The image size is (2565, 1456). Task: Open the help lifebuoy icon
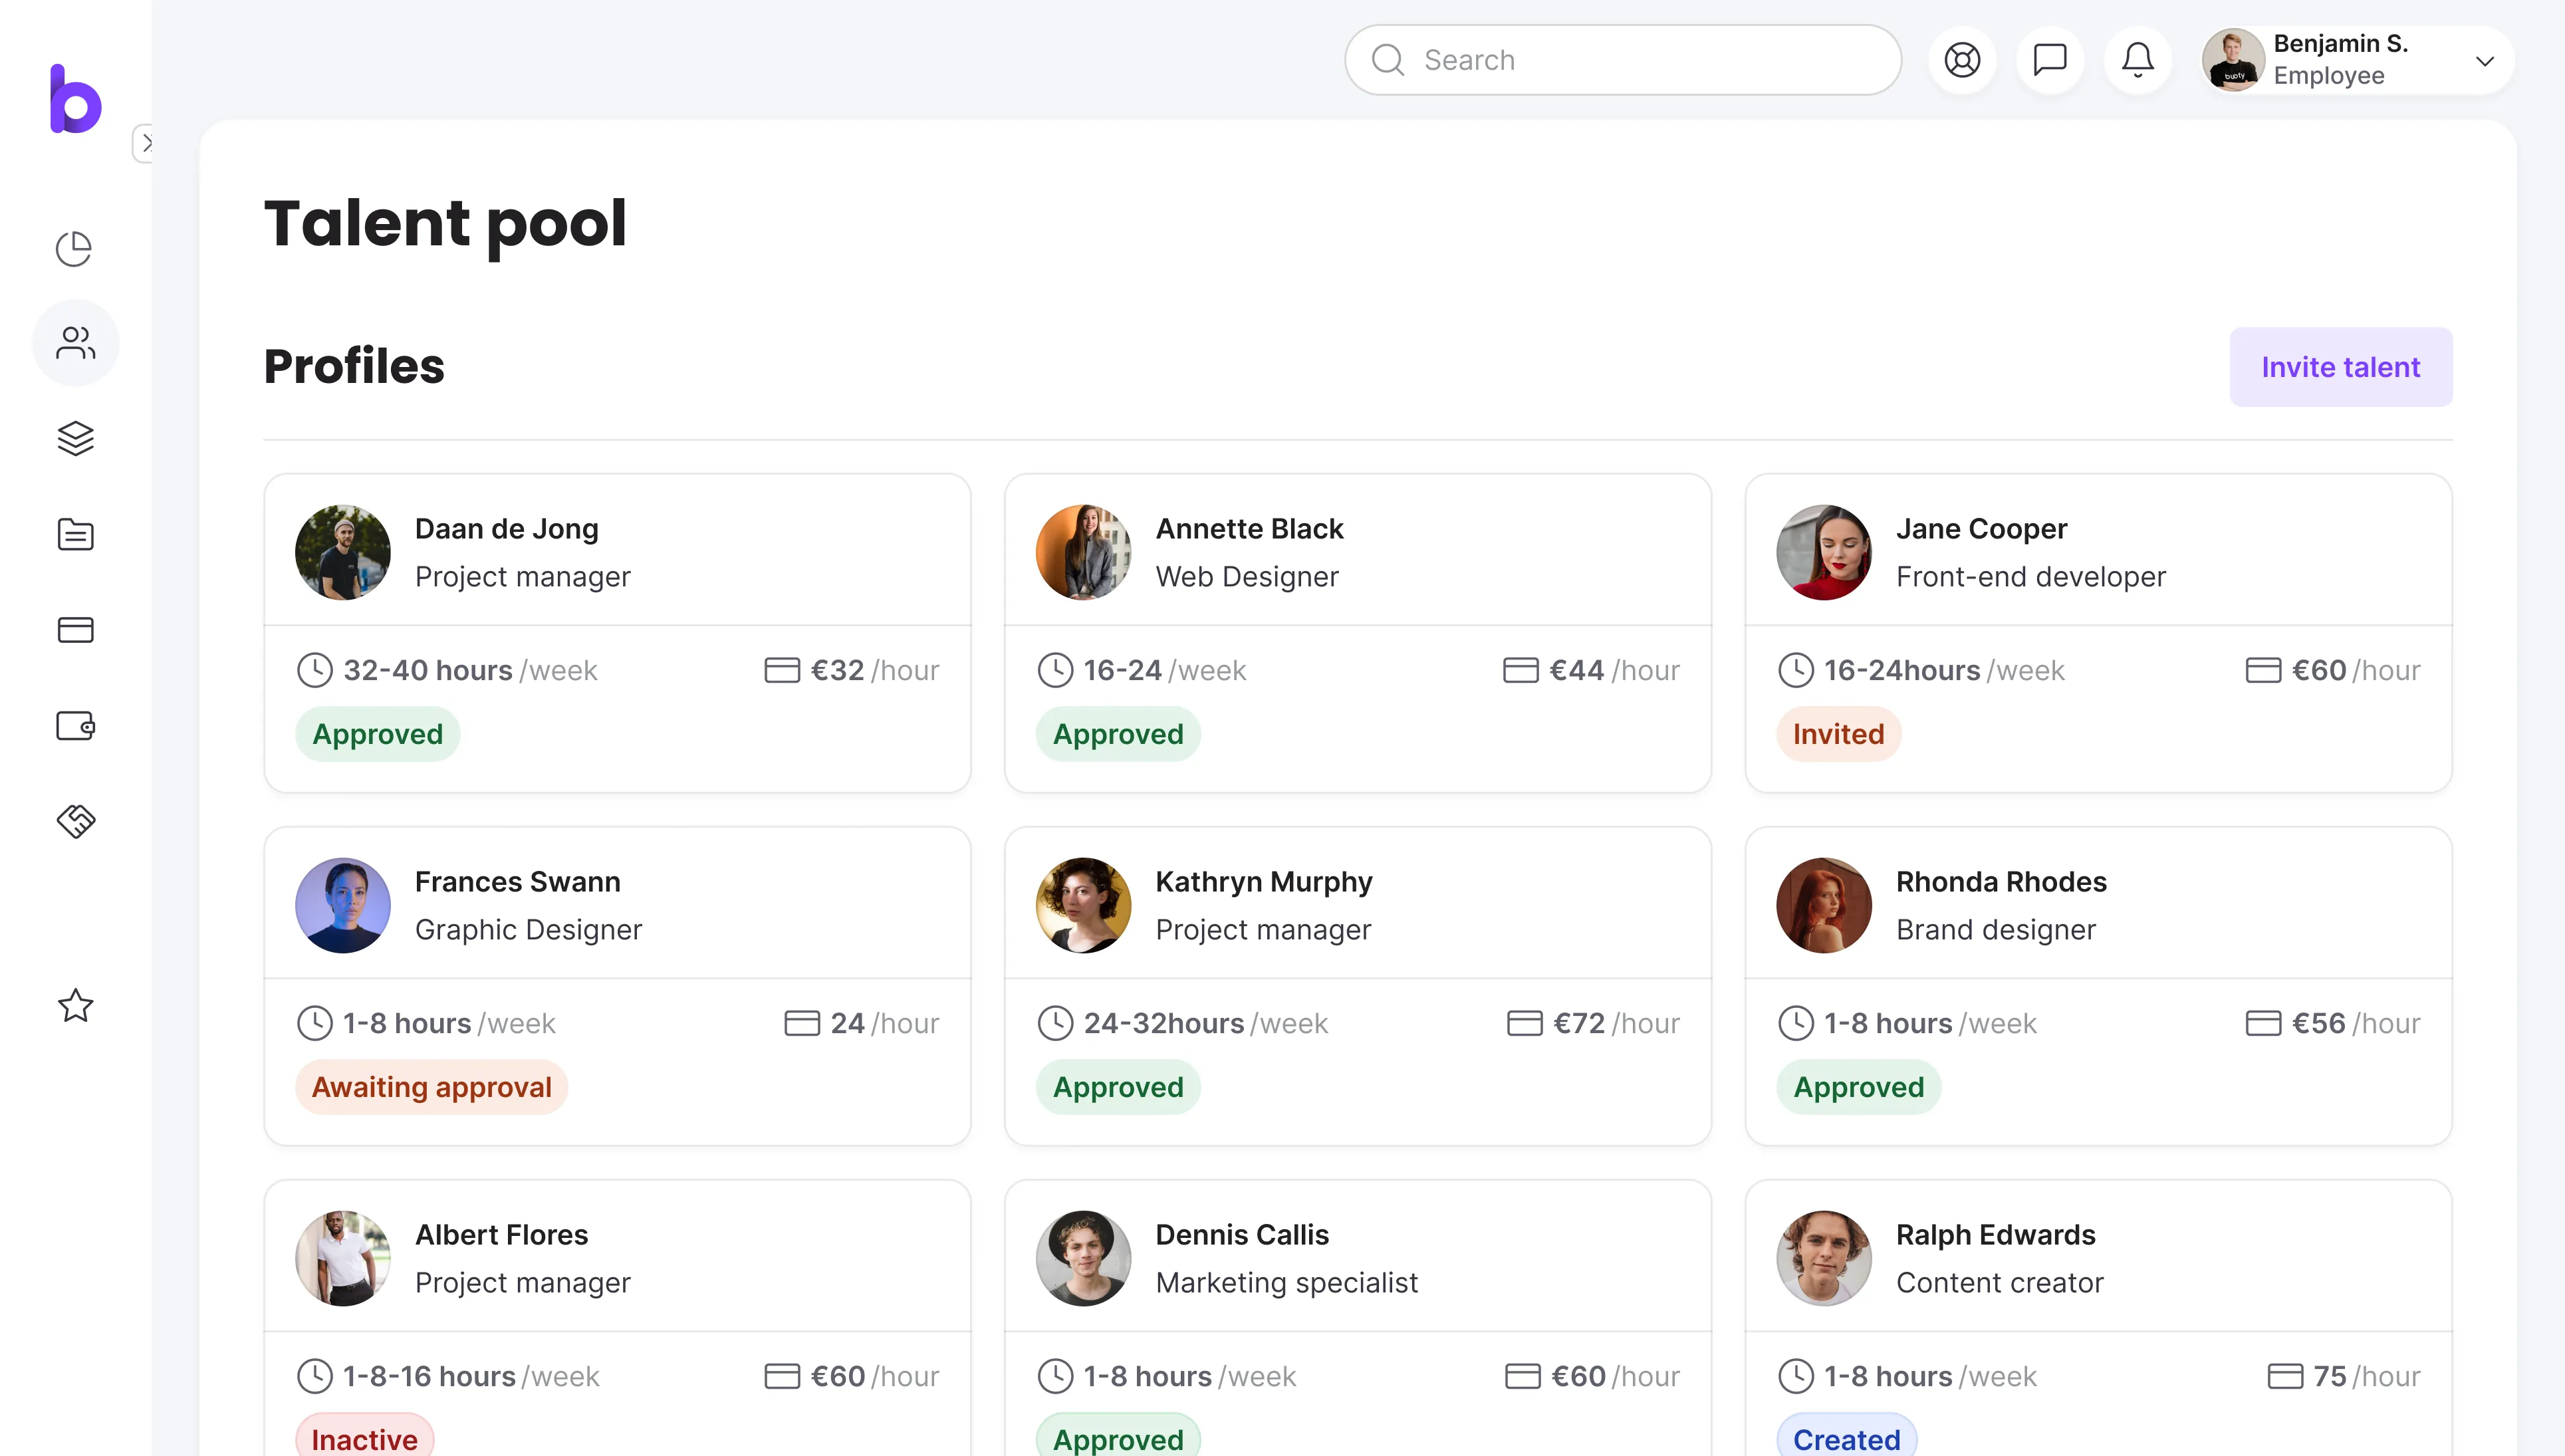pos(1962,60)
